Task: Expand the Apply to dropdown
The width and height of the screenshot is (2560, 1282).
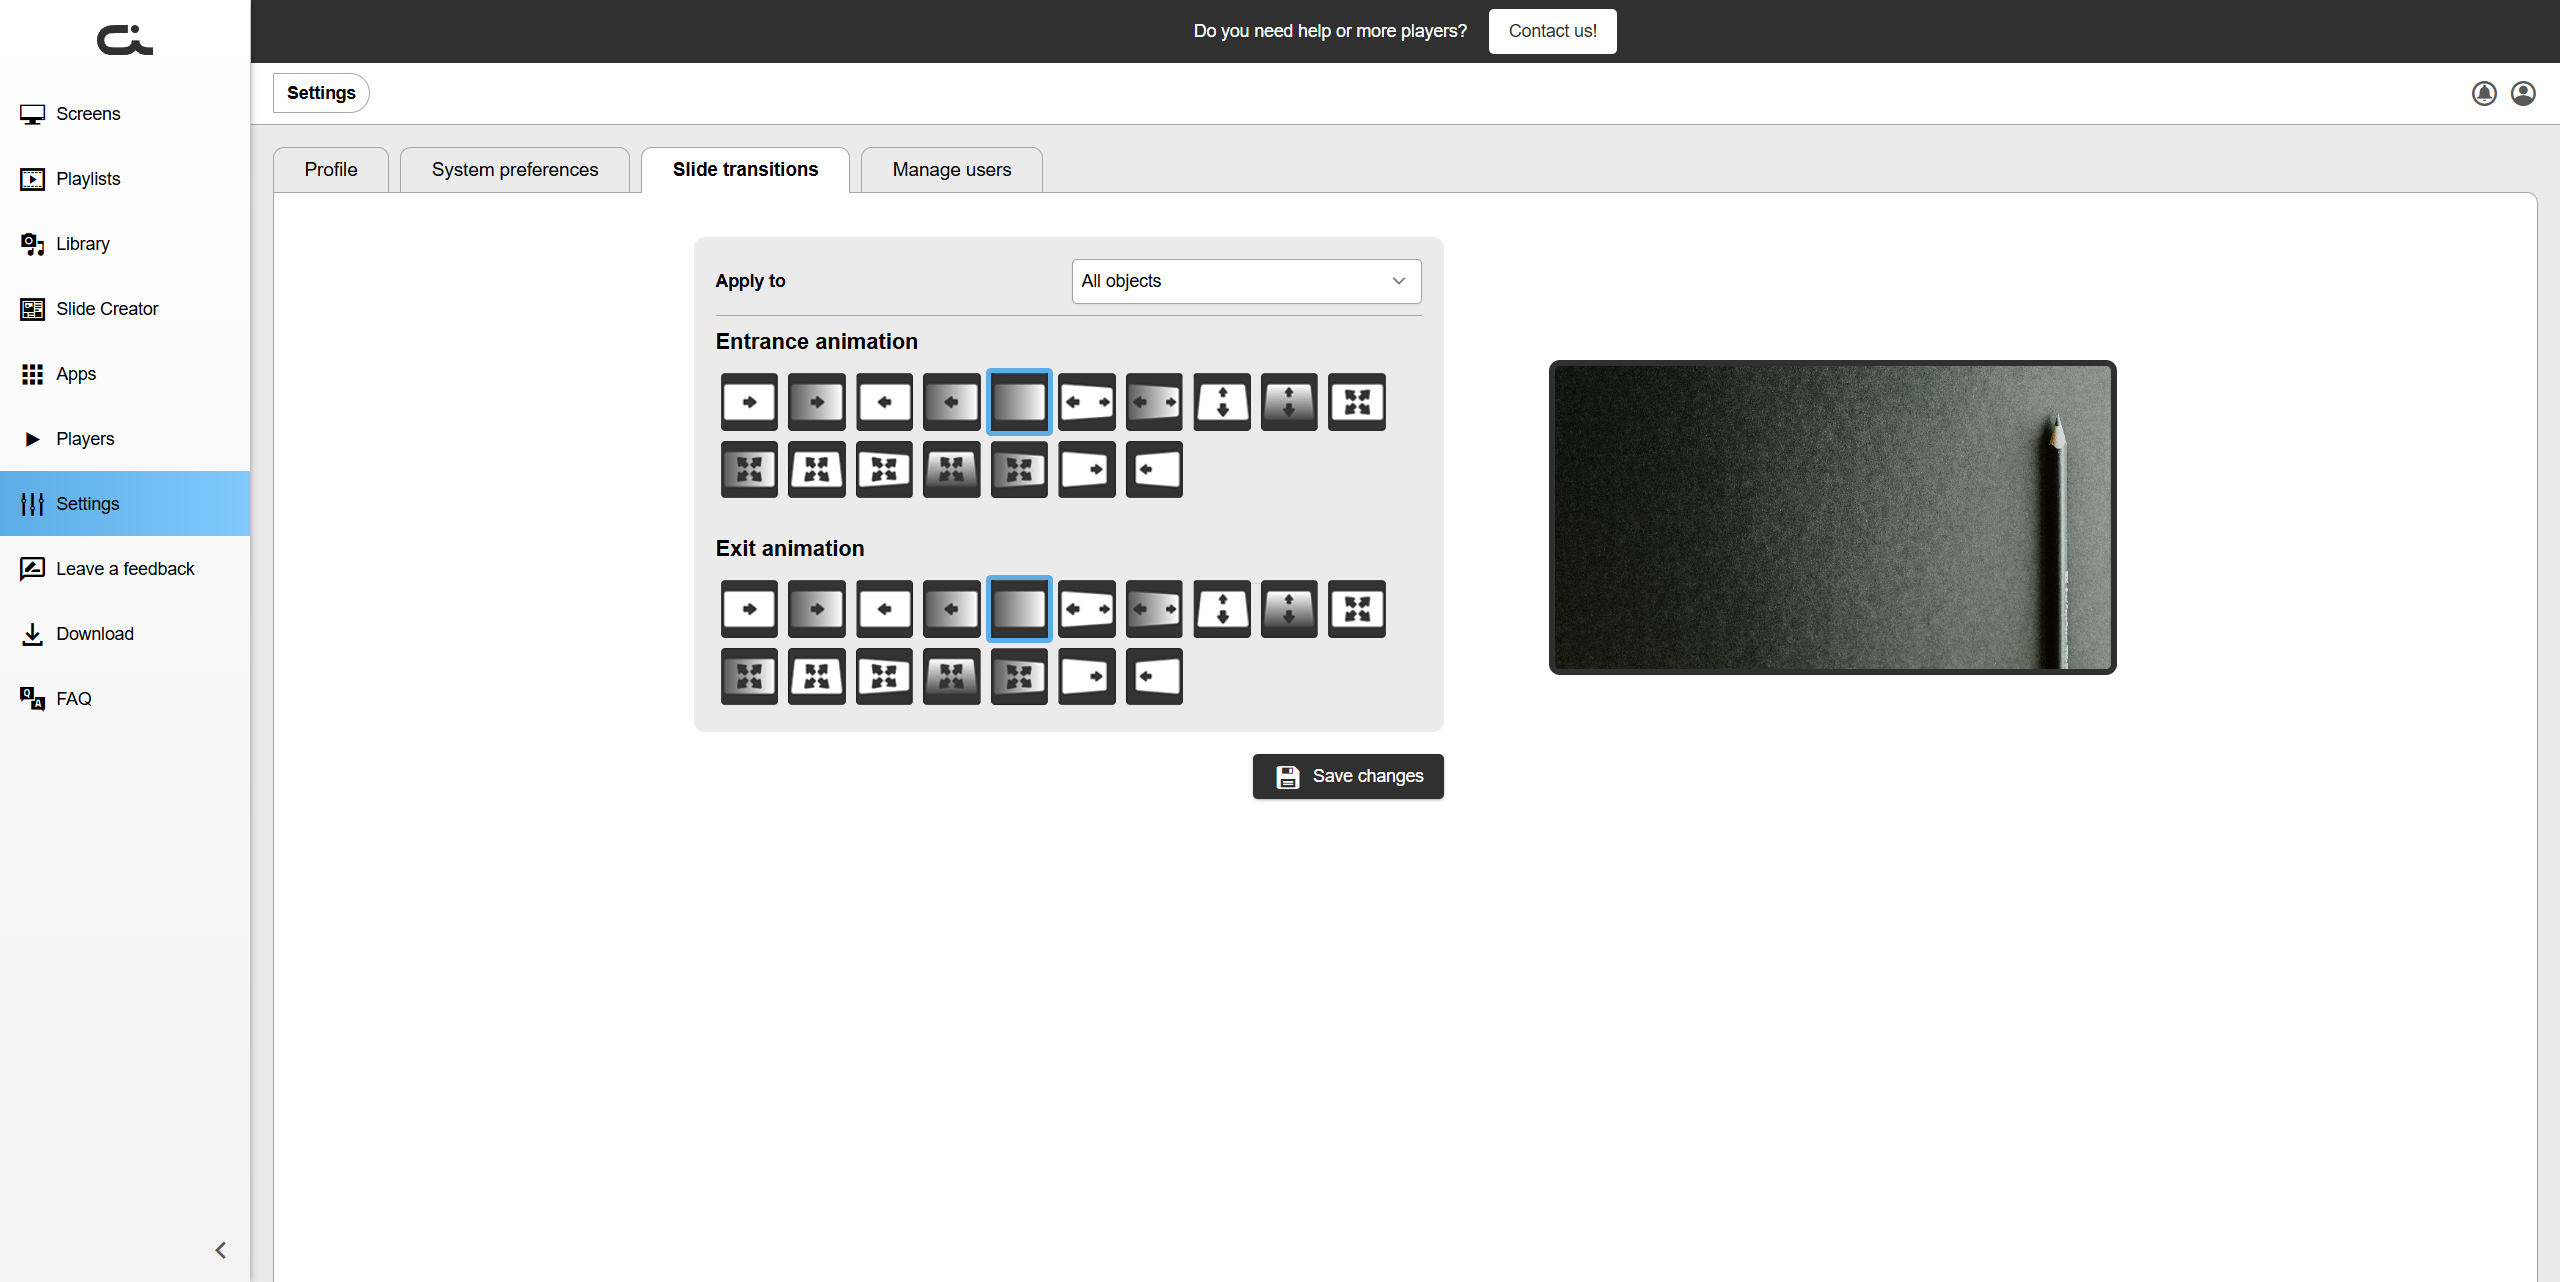Action: pos(1245,281)
